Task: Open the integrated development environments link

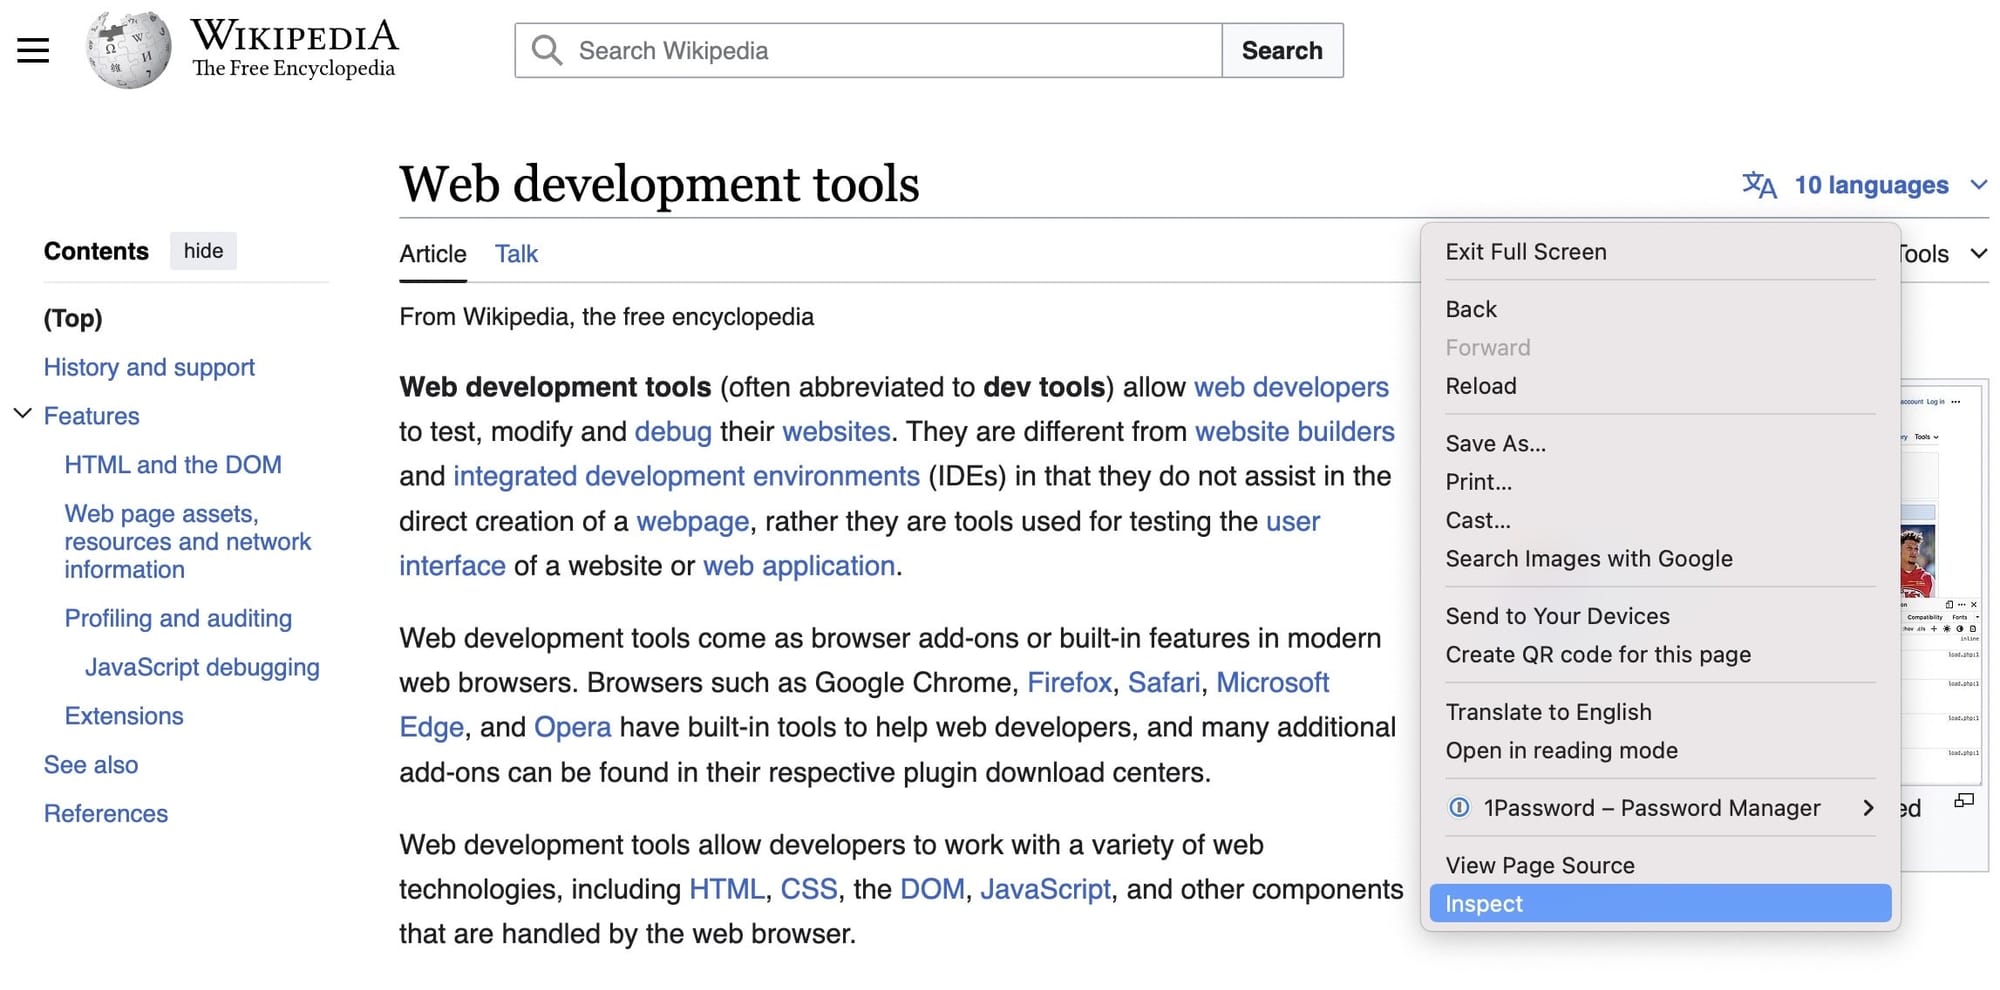Action: tap(685, 476)
